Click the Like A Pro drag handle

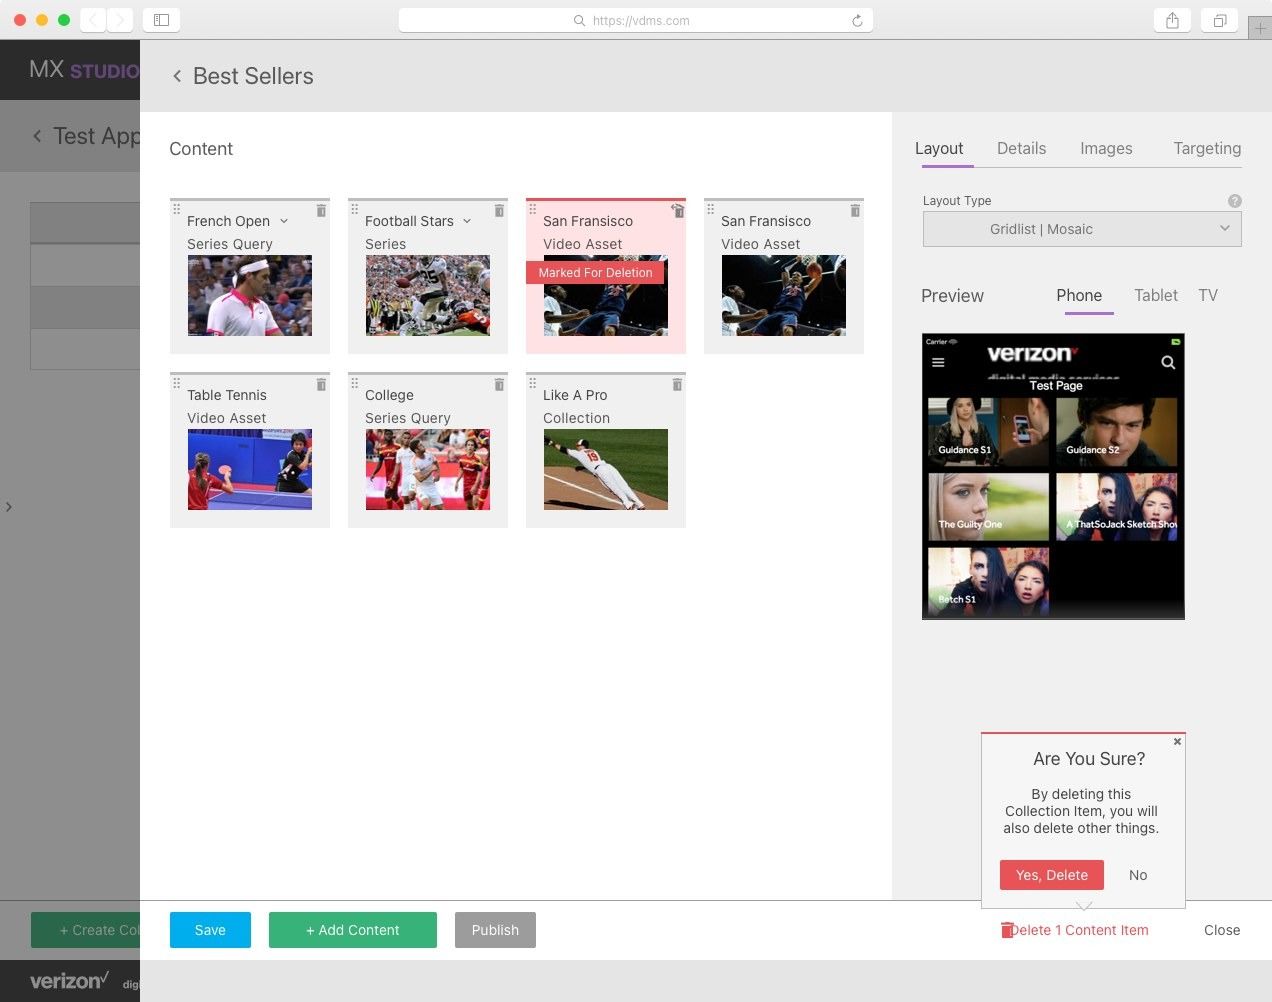click(533, 383)
